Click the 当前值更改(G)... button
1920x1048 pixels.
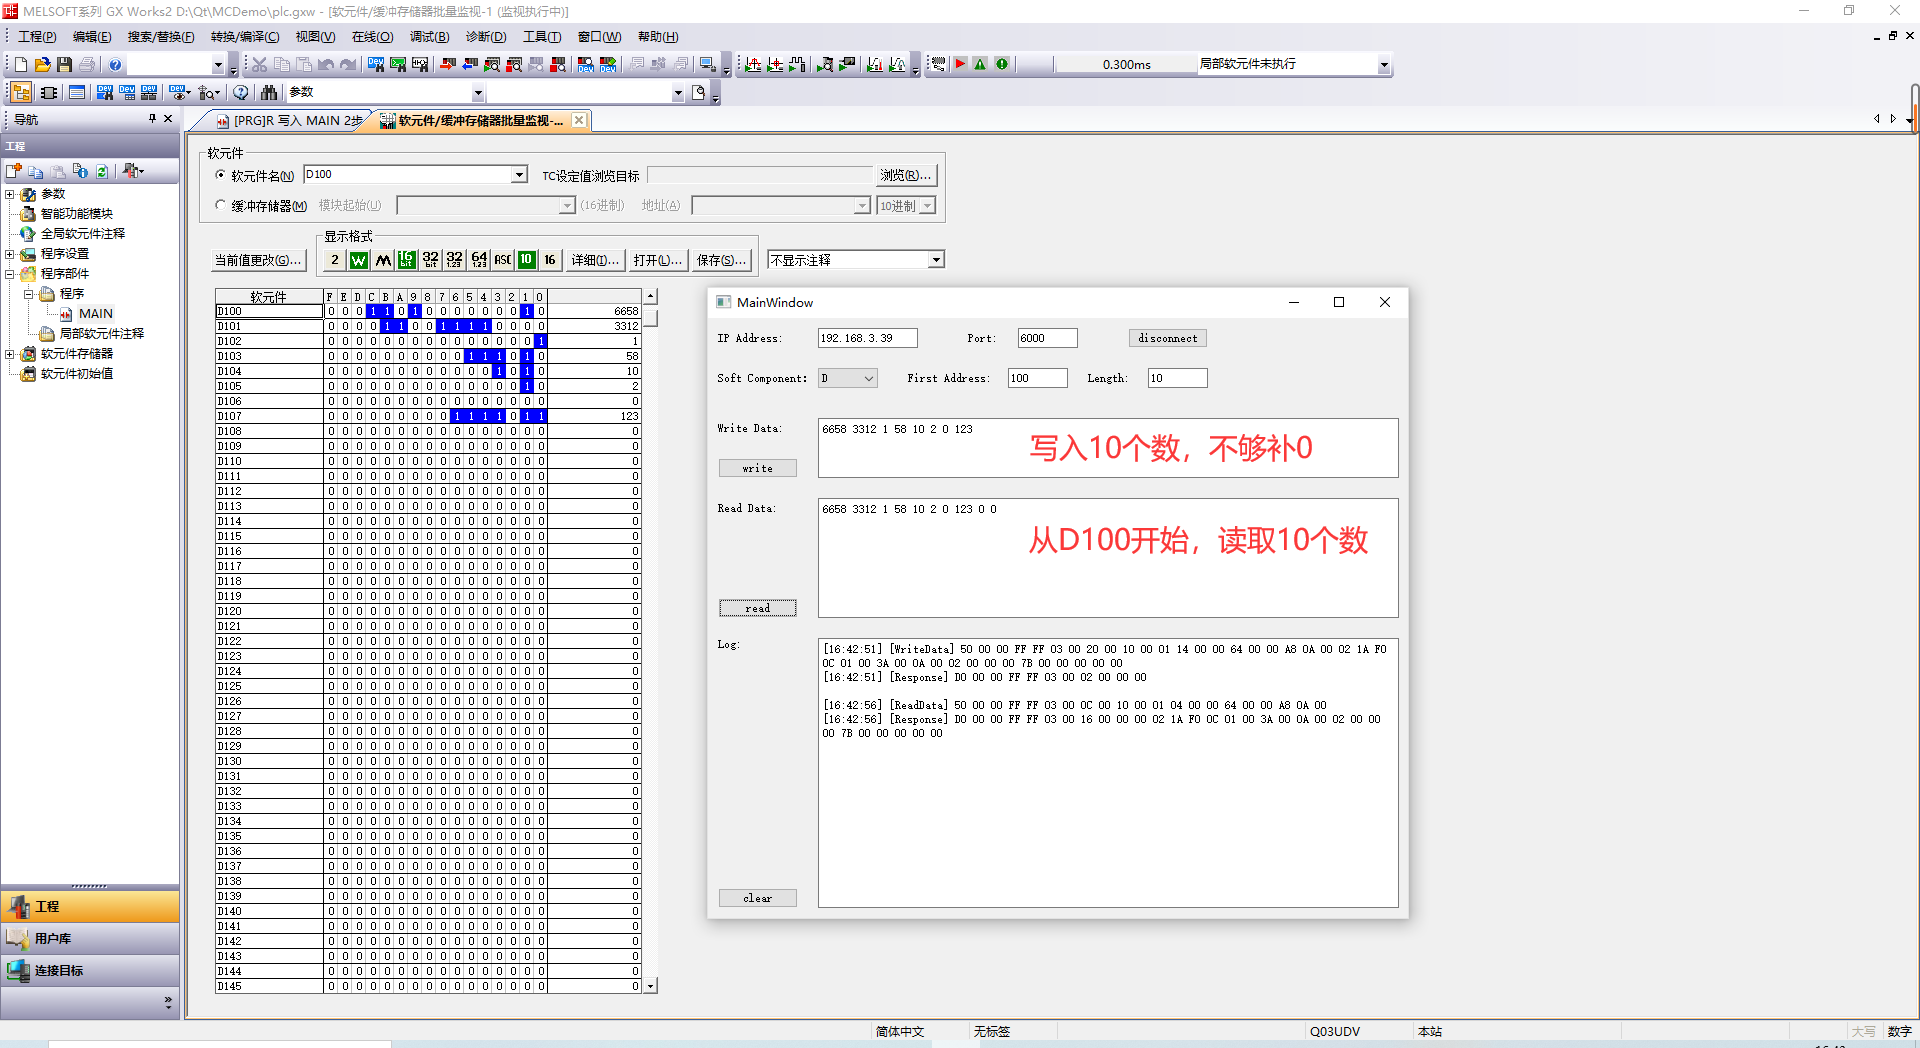pos(258,260)
